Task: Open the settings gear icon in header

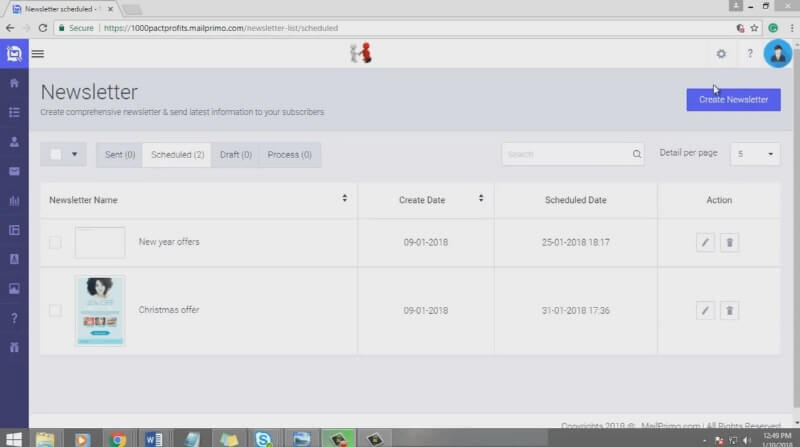Action: (721, 54)
